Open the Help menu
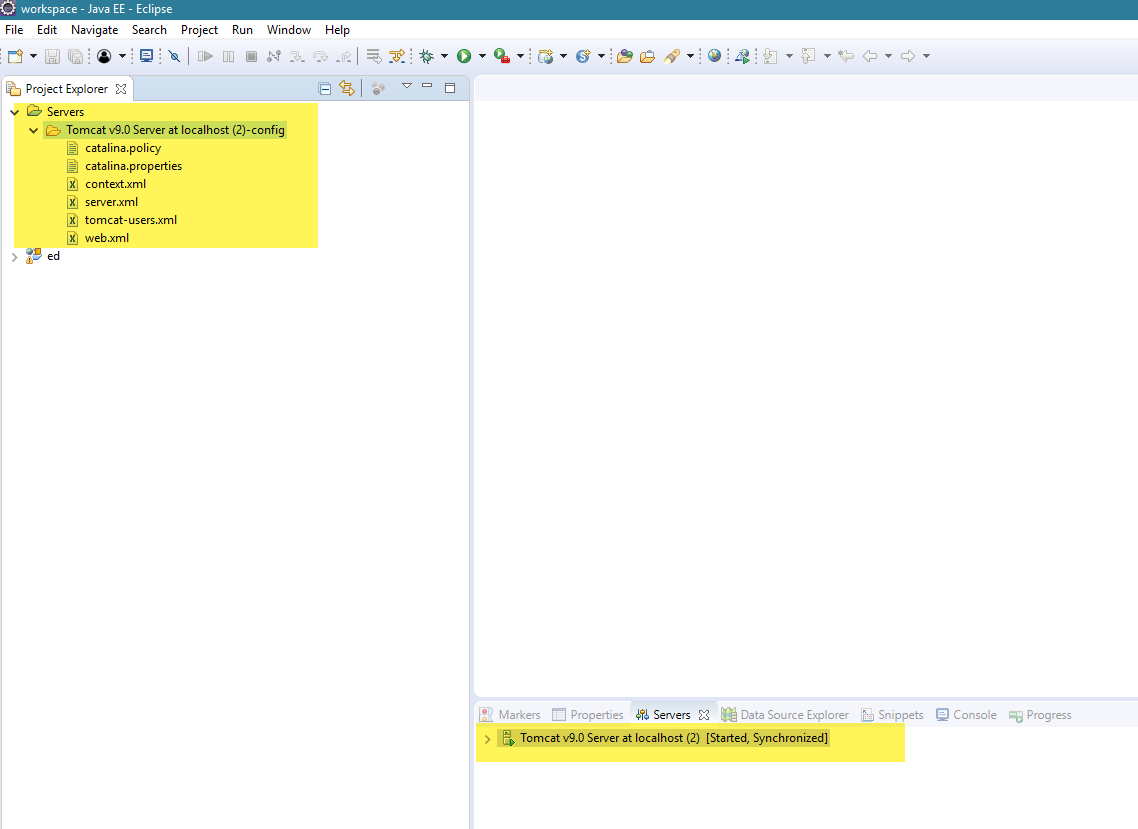The height and width of the screenshot is (829, 1138). pos(337,30)
